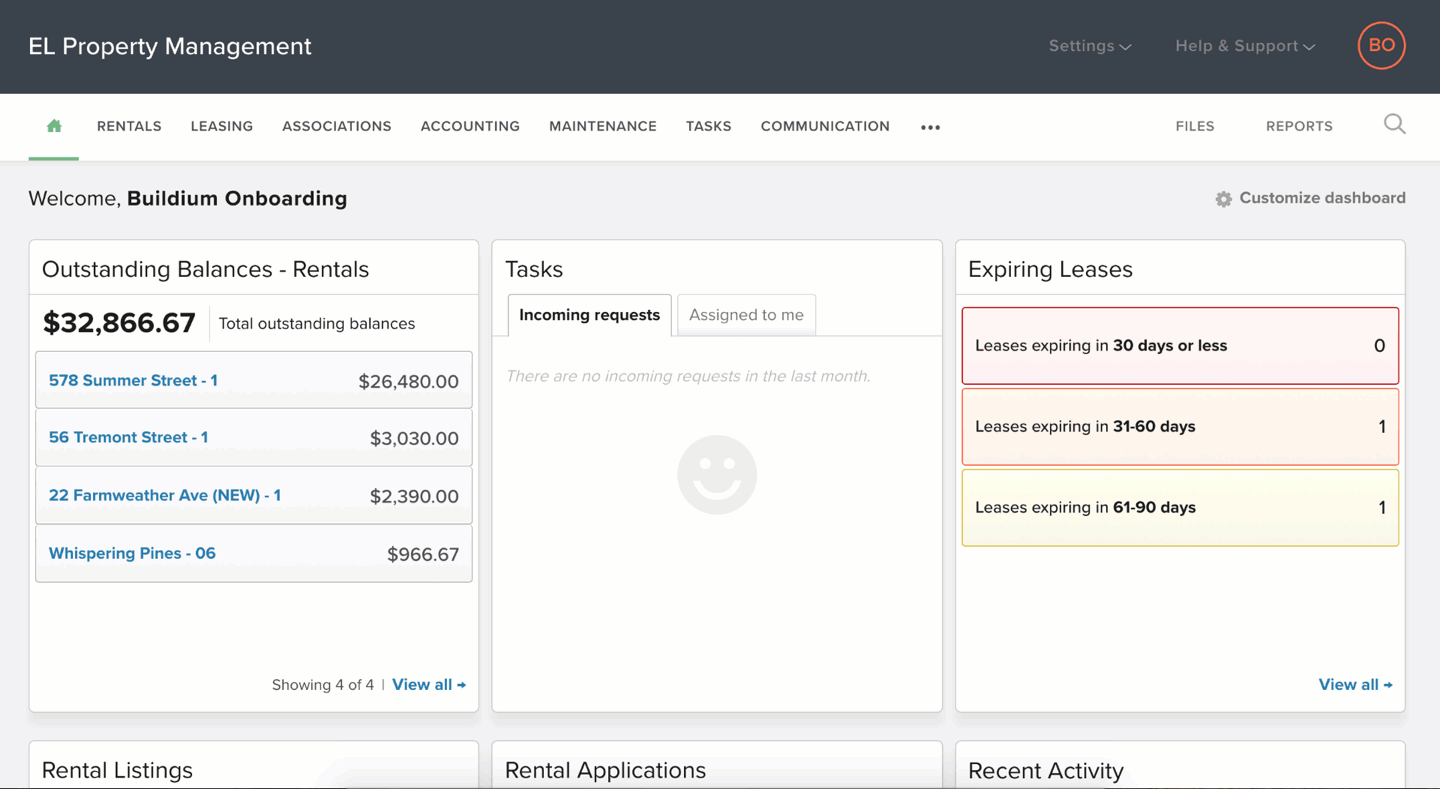Expand the Settings dropdown

[1089, 46]
